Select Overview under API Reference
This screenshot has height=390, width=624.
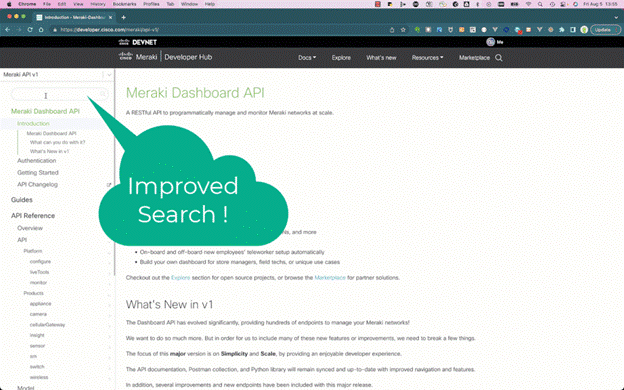click(x=30, y=228)
